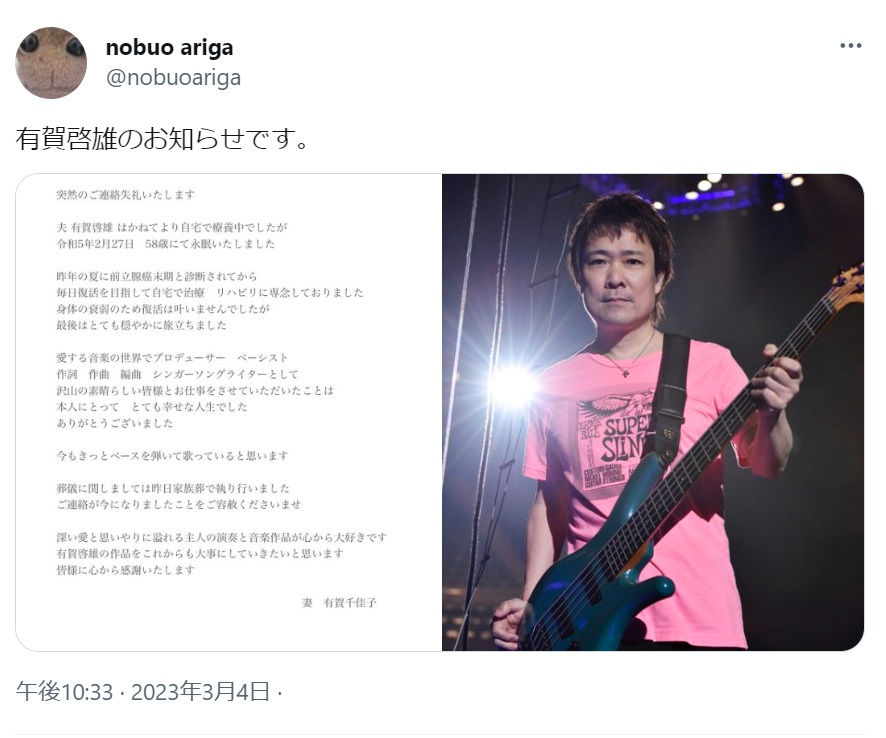The height and width of the screenshot is (738, 886).
Task: Click the 午後10:33 timestamp link
Action: click(64, 691)
